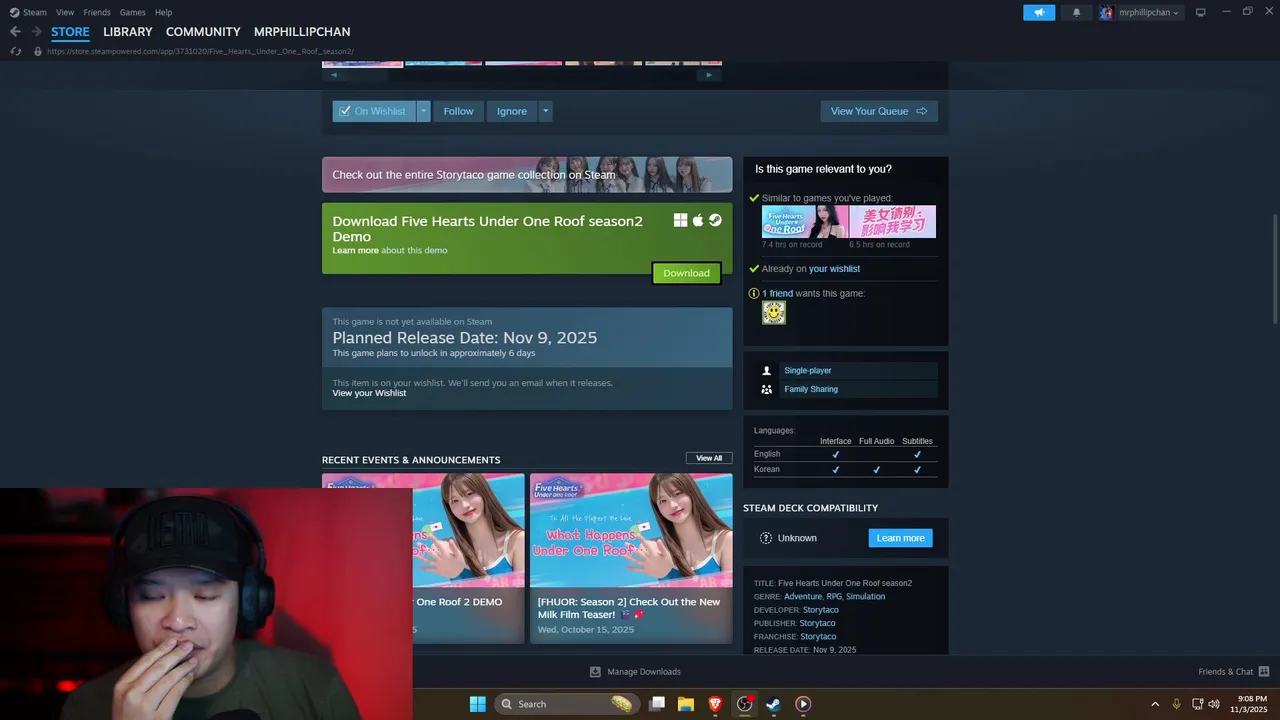
Task: Open Friends & Chat
Action: click(x=1234, y=672)
